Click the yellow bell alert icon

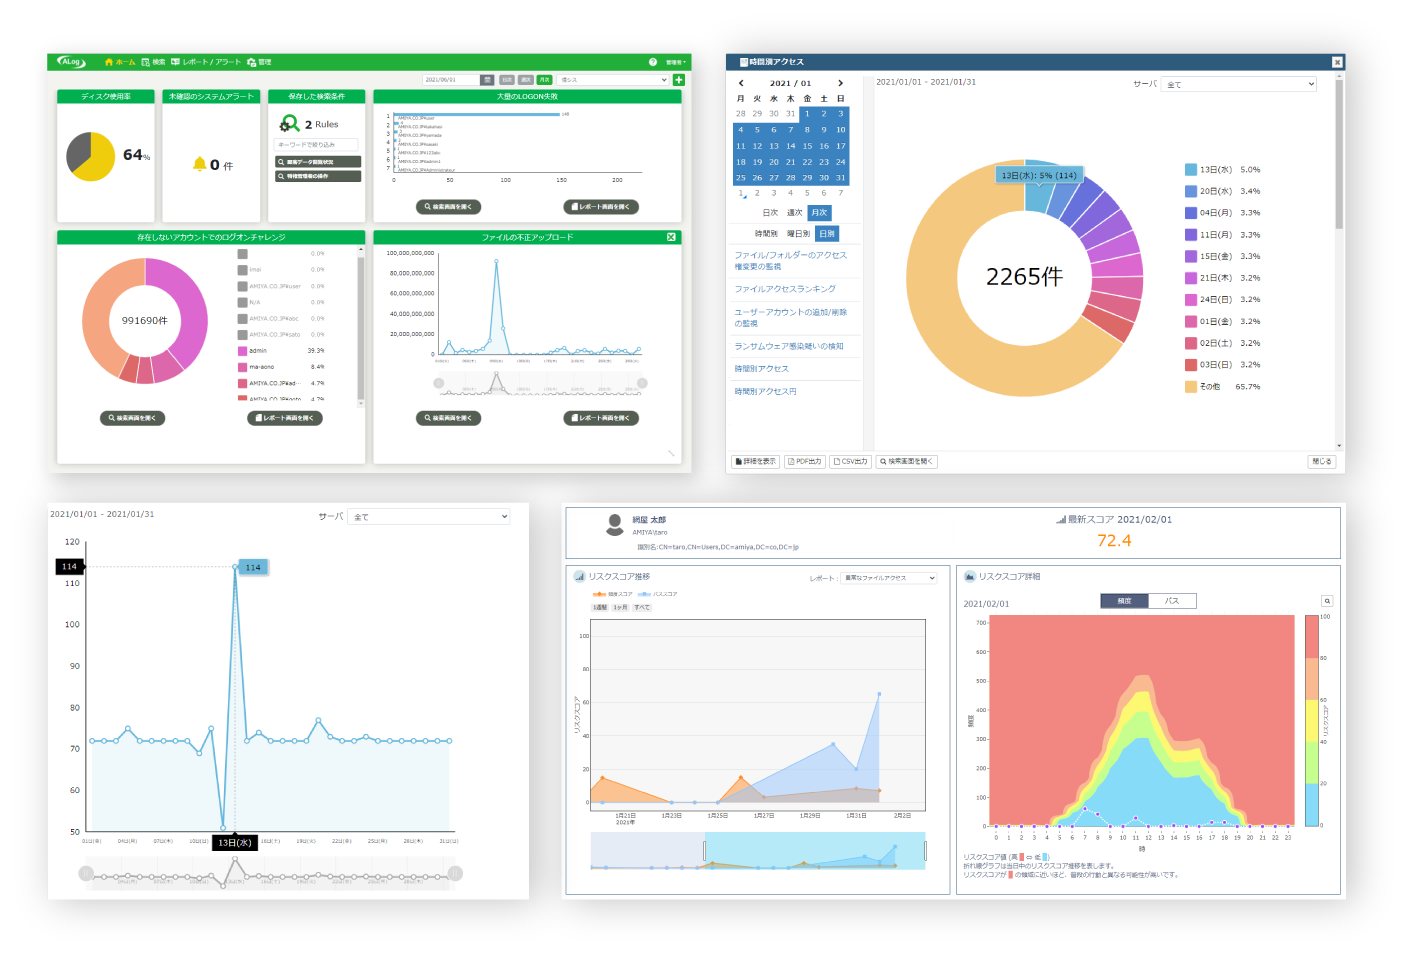point(199,164)
